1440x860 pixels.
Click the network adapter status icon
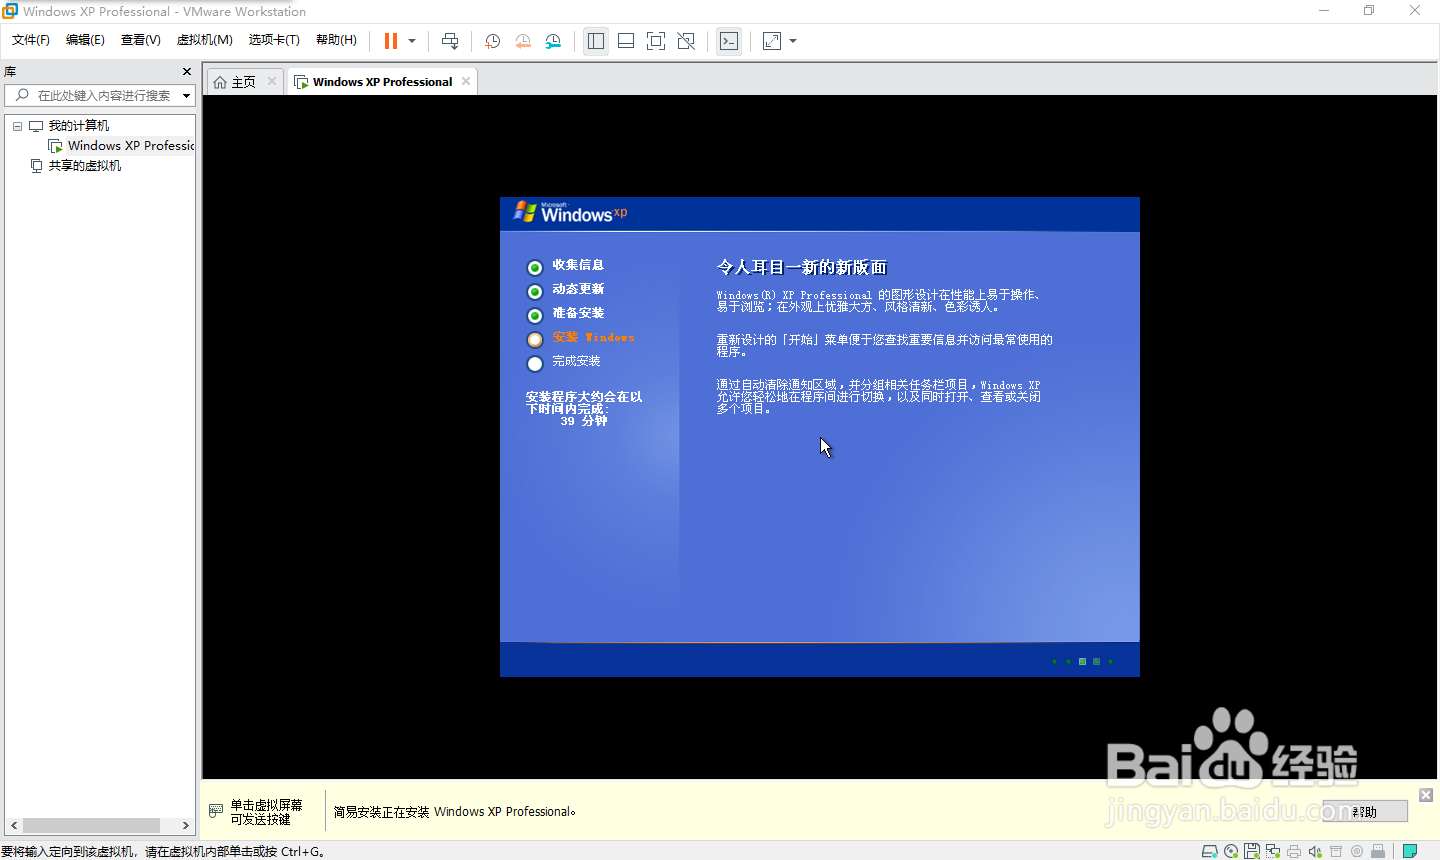1273,851
